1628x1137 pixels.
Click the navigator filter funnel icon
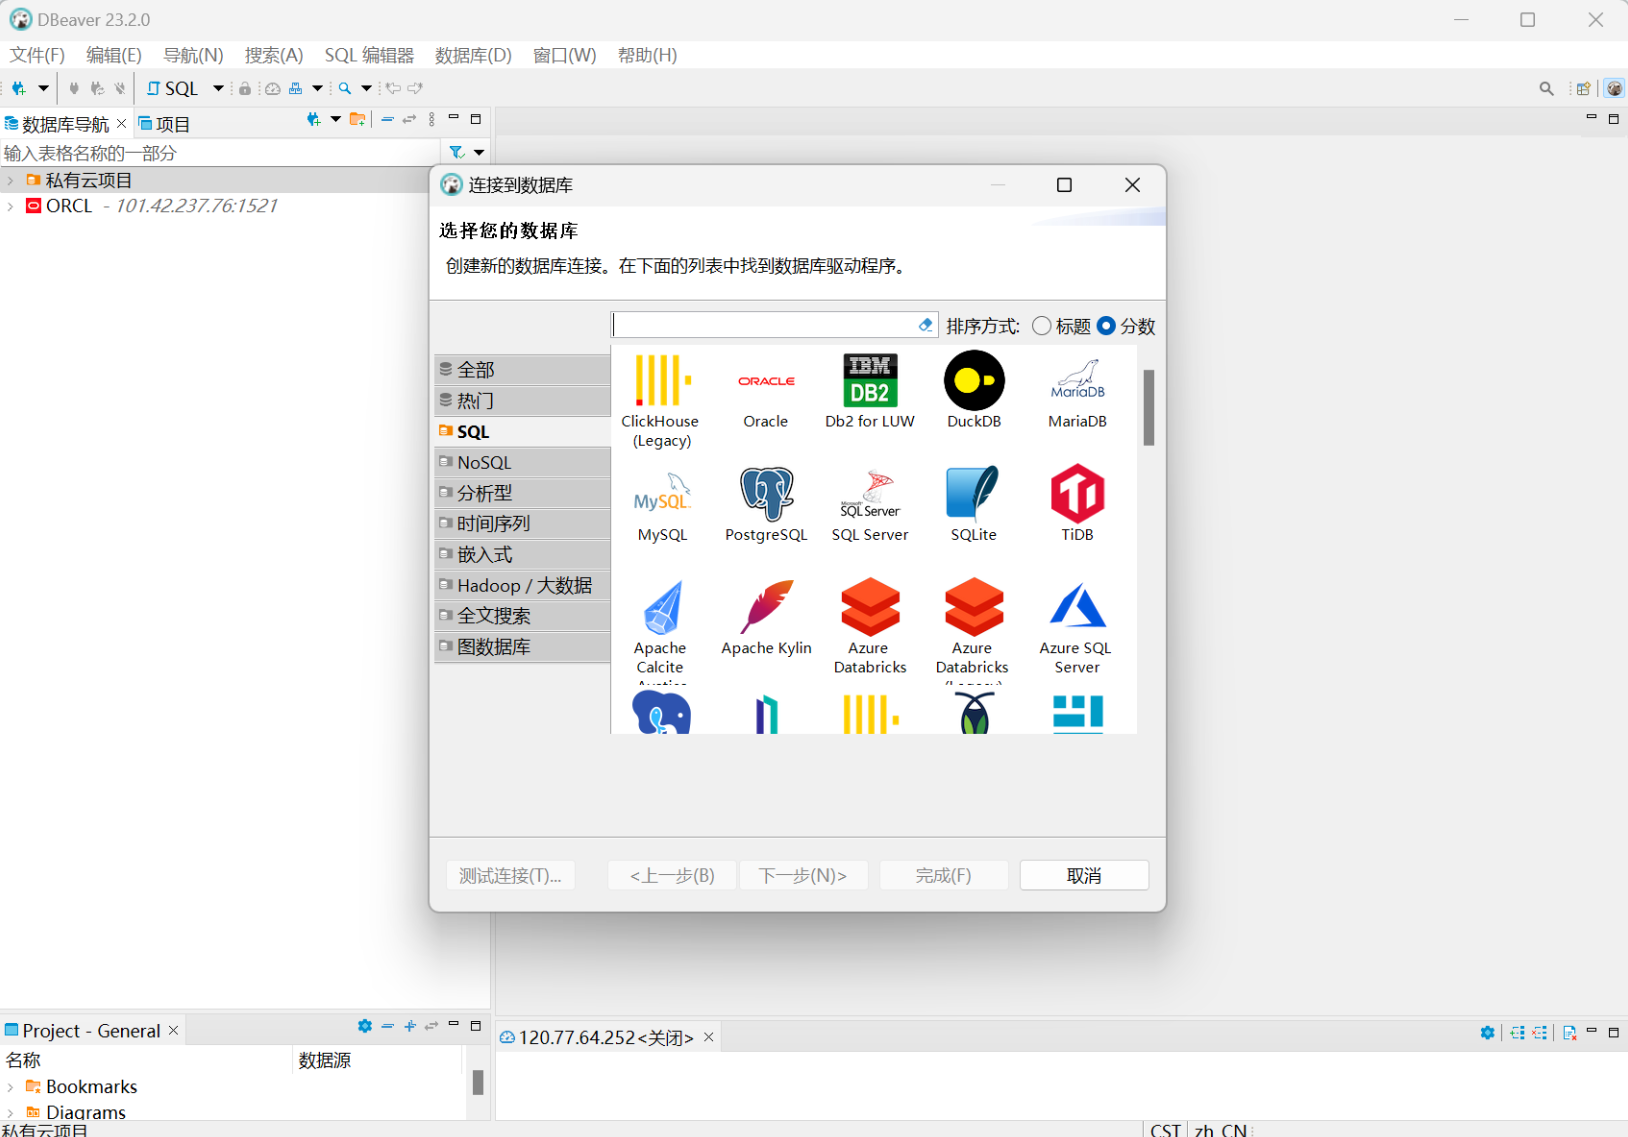(456, 152)
